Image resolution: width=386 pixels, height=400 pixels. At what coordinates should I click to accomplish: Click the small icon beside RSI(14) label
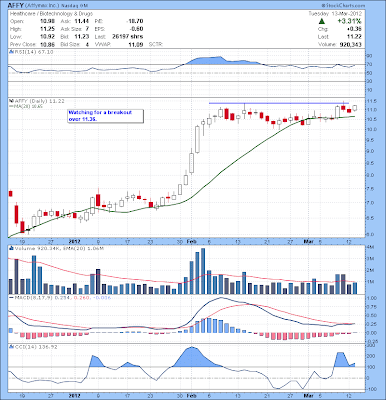tap(11, 52)
